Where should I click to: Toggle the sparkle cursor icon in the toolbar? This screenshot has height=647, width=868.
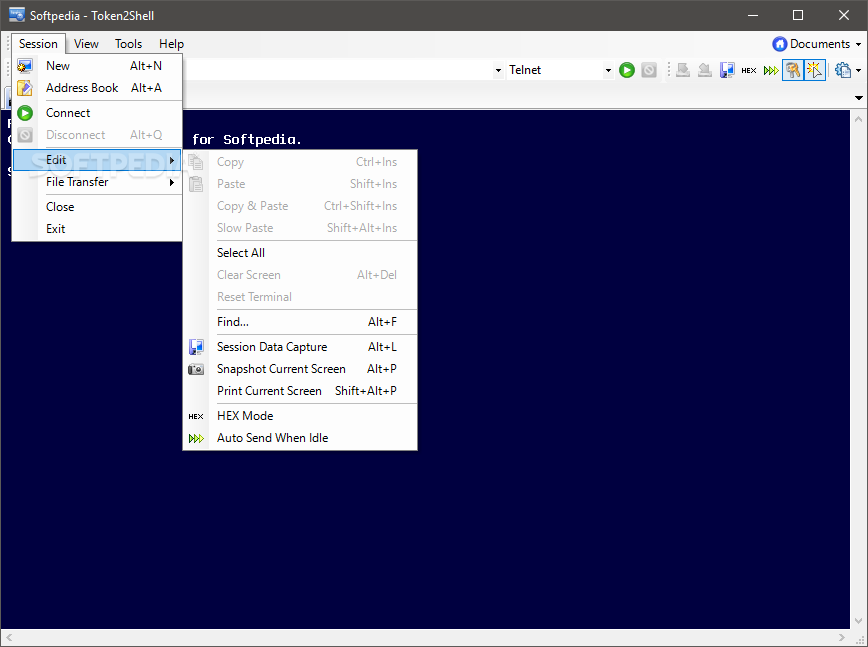coord(814,70)
